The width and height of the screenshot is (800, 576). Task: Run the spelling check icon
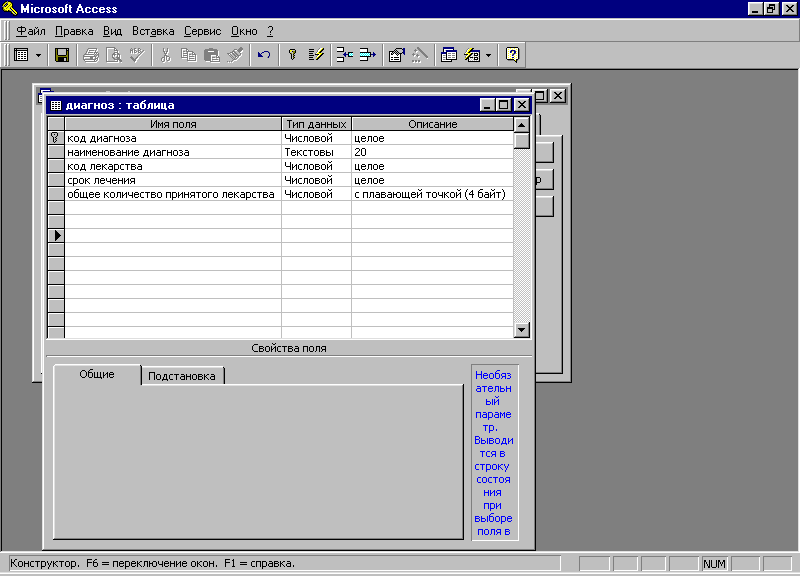pyautogui.click(x=137, y=55)
